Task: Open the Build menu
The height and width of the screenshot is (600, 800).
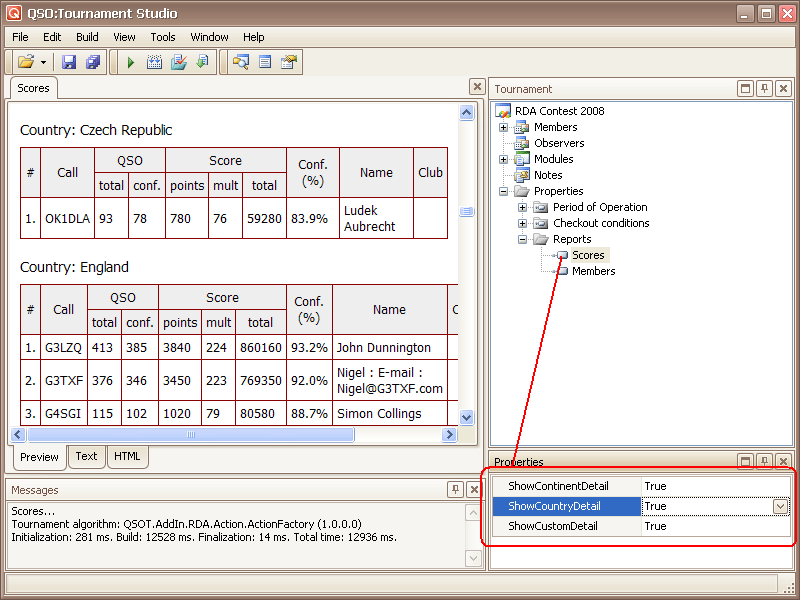Action: 87,37
